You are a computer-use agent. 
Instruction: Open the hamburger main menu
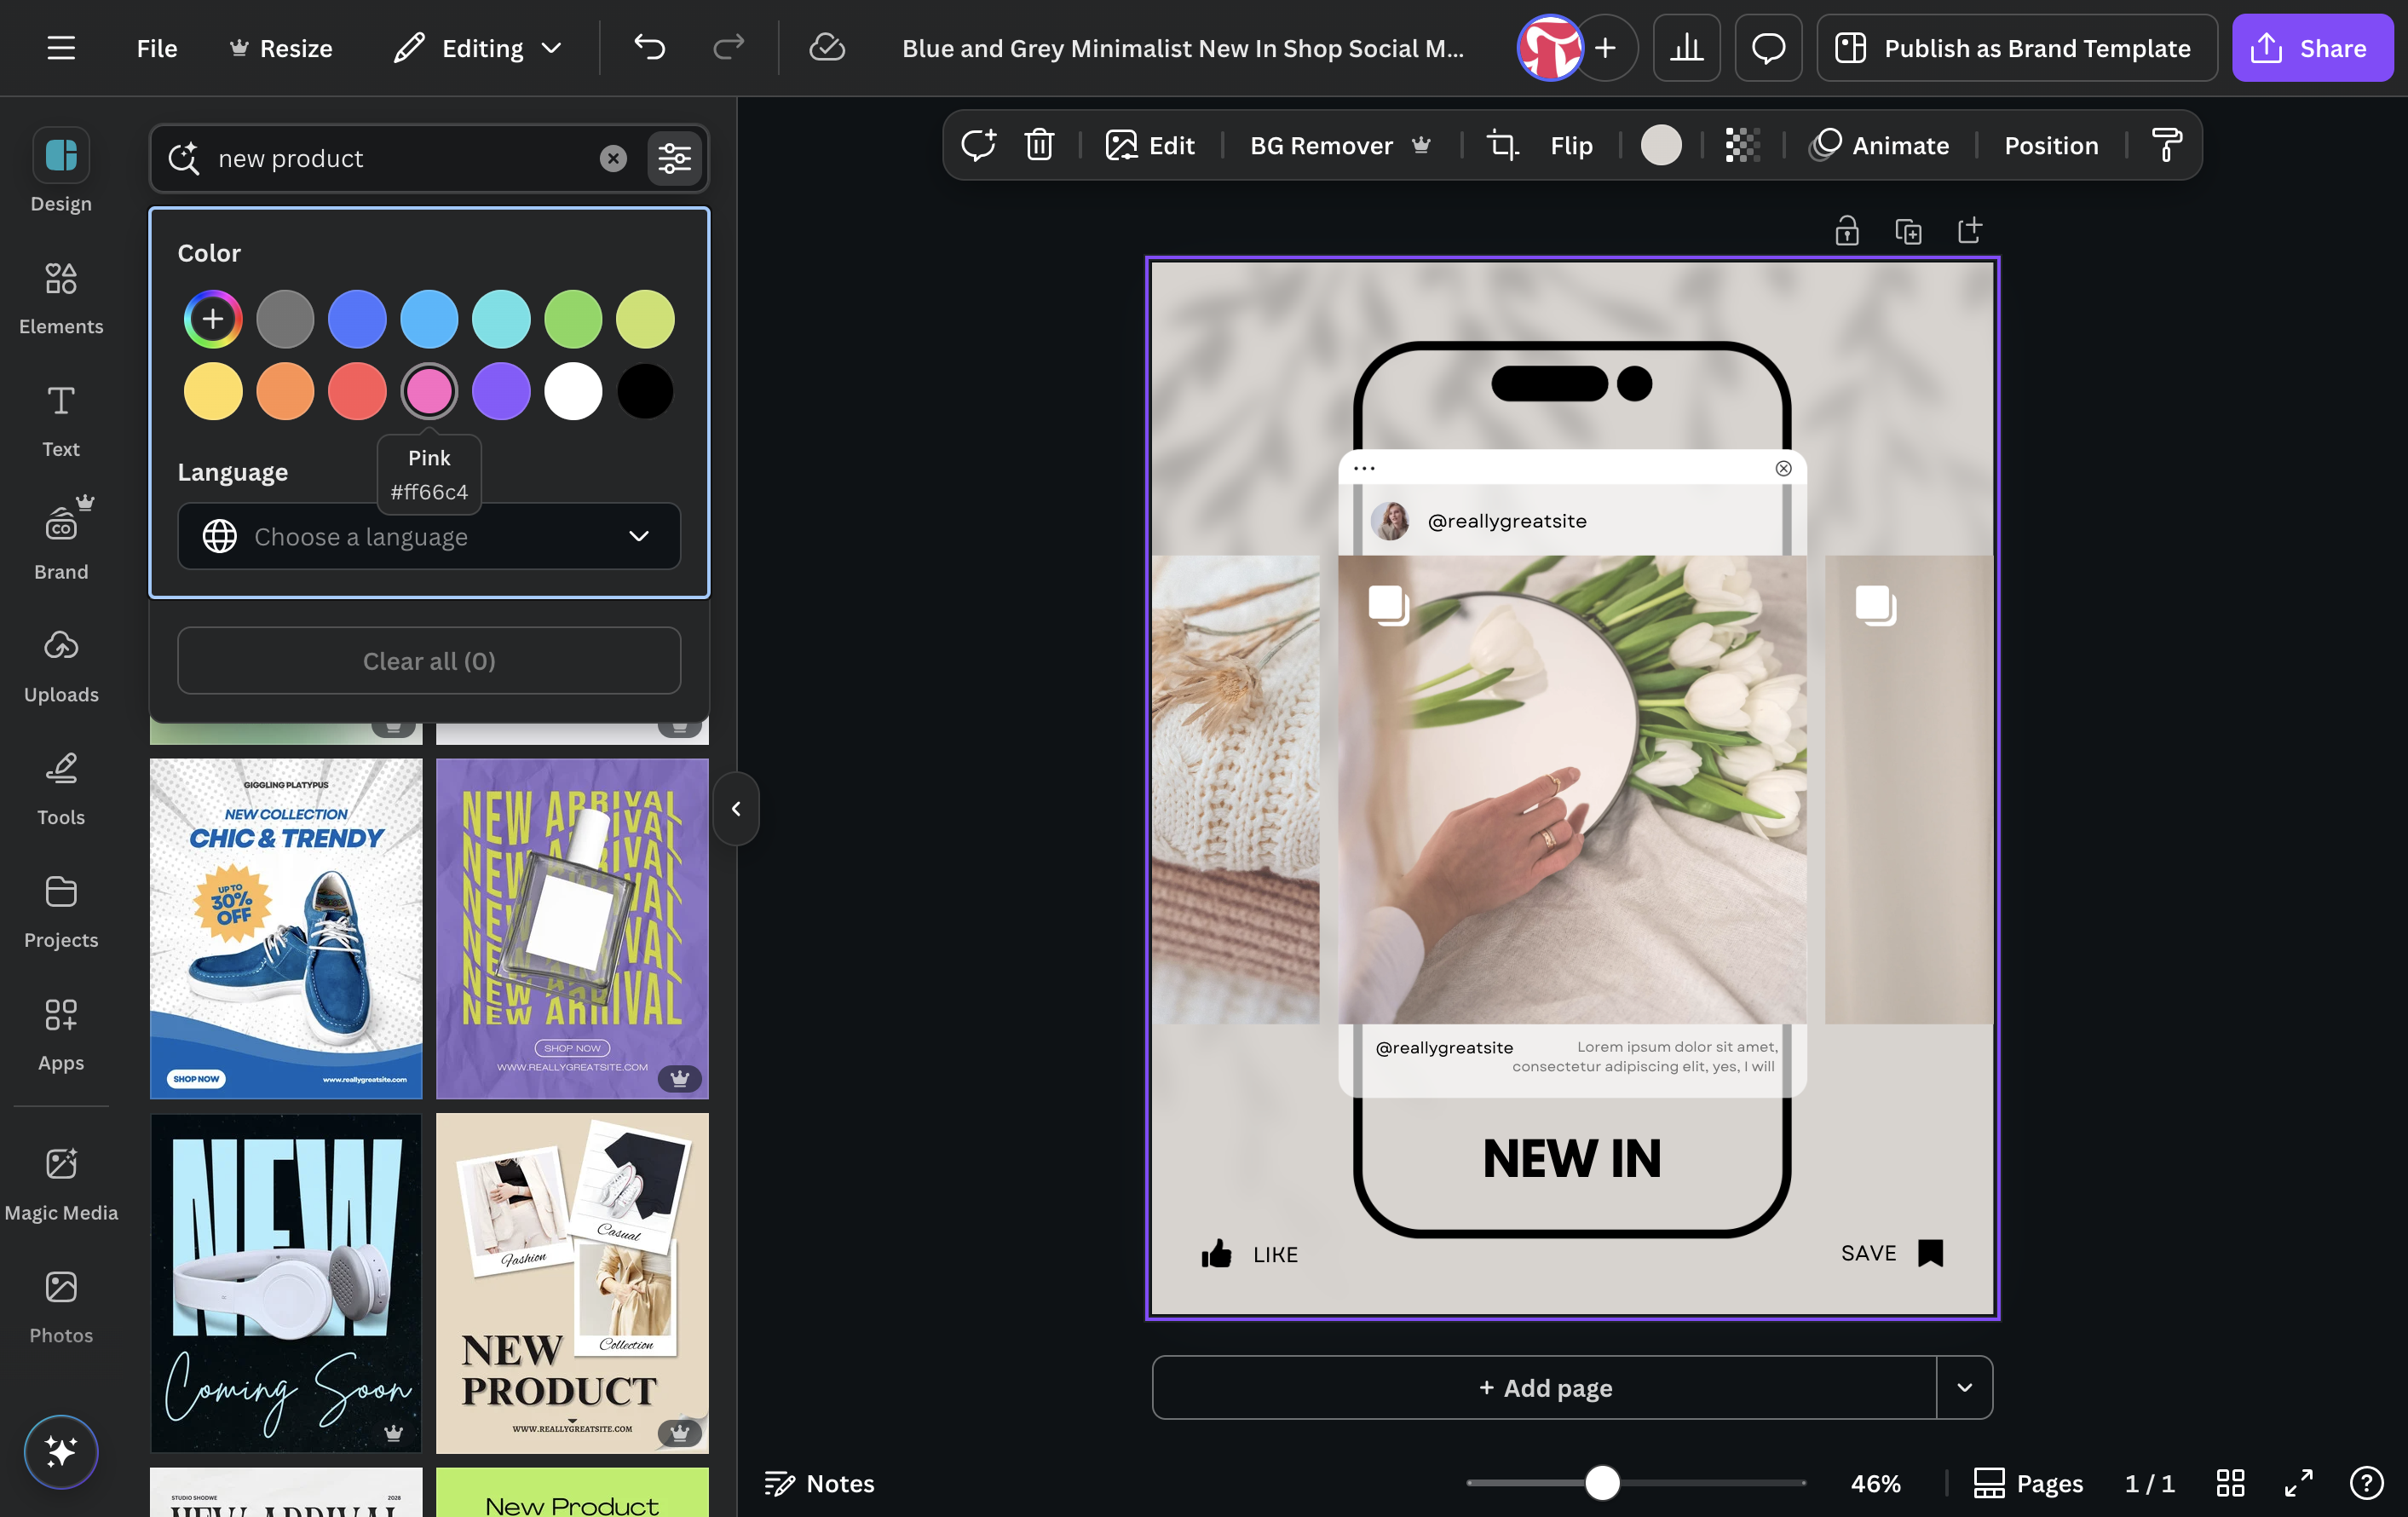pyautogui.click(x=61, y=48)
